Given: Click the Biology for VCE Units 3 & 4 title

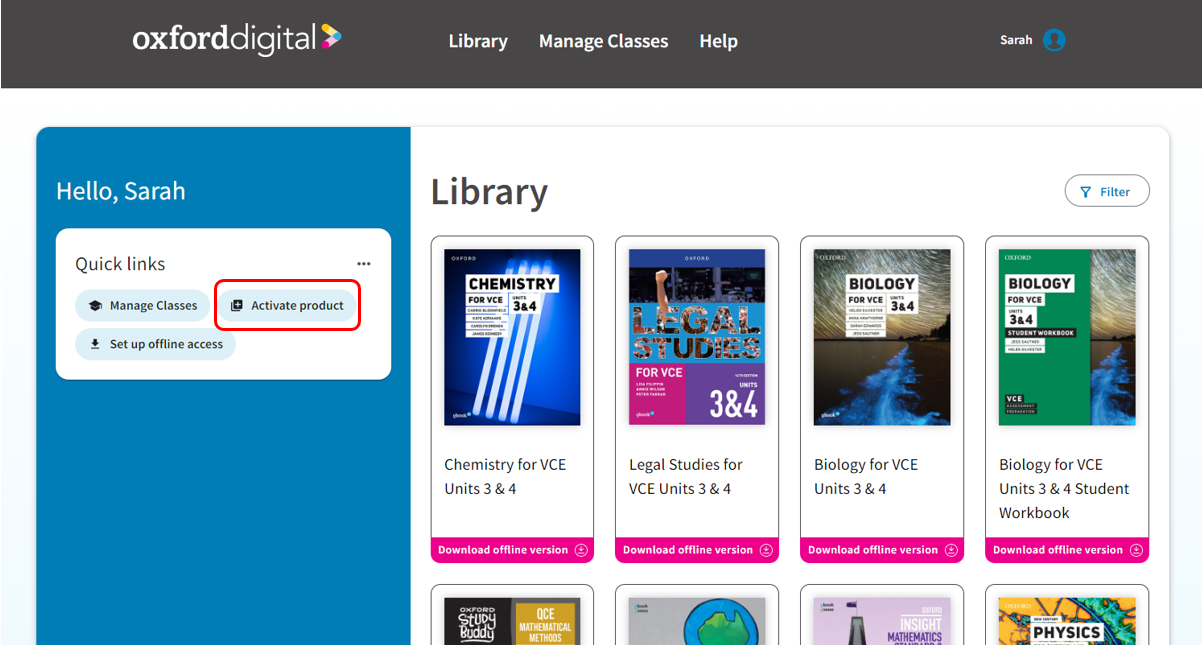Looking at the screenshot, I should (x=865, y=477).
